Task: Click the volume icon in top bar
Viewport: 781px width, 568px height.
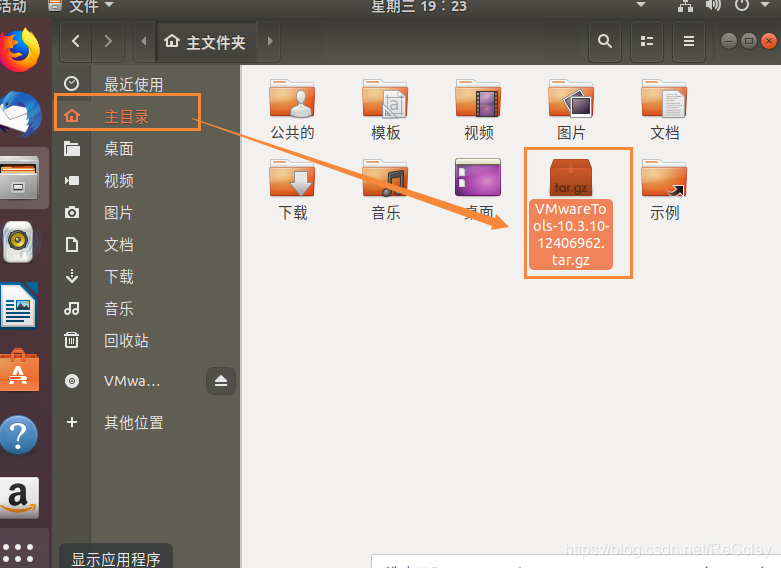Action: [x=713, y=6]
